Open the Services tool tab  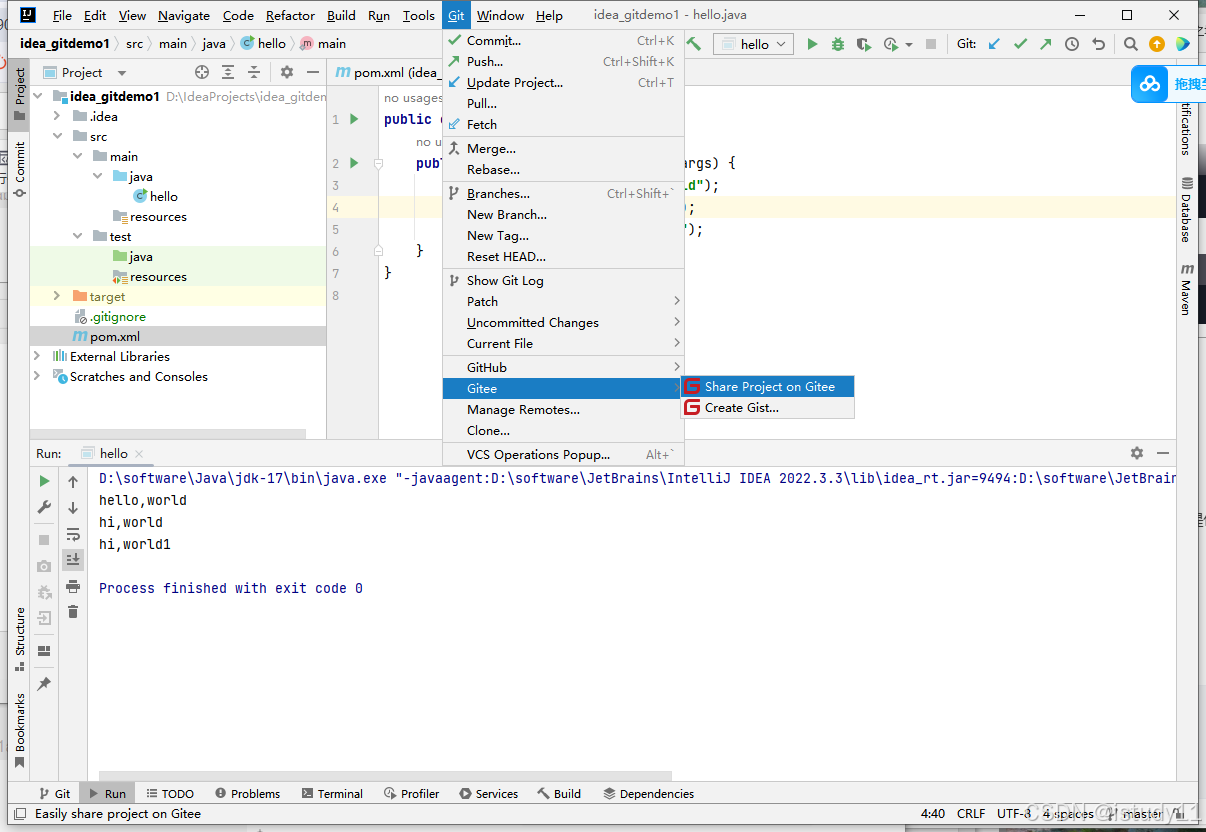488,793
